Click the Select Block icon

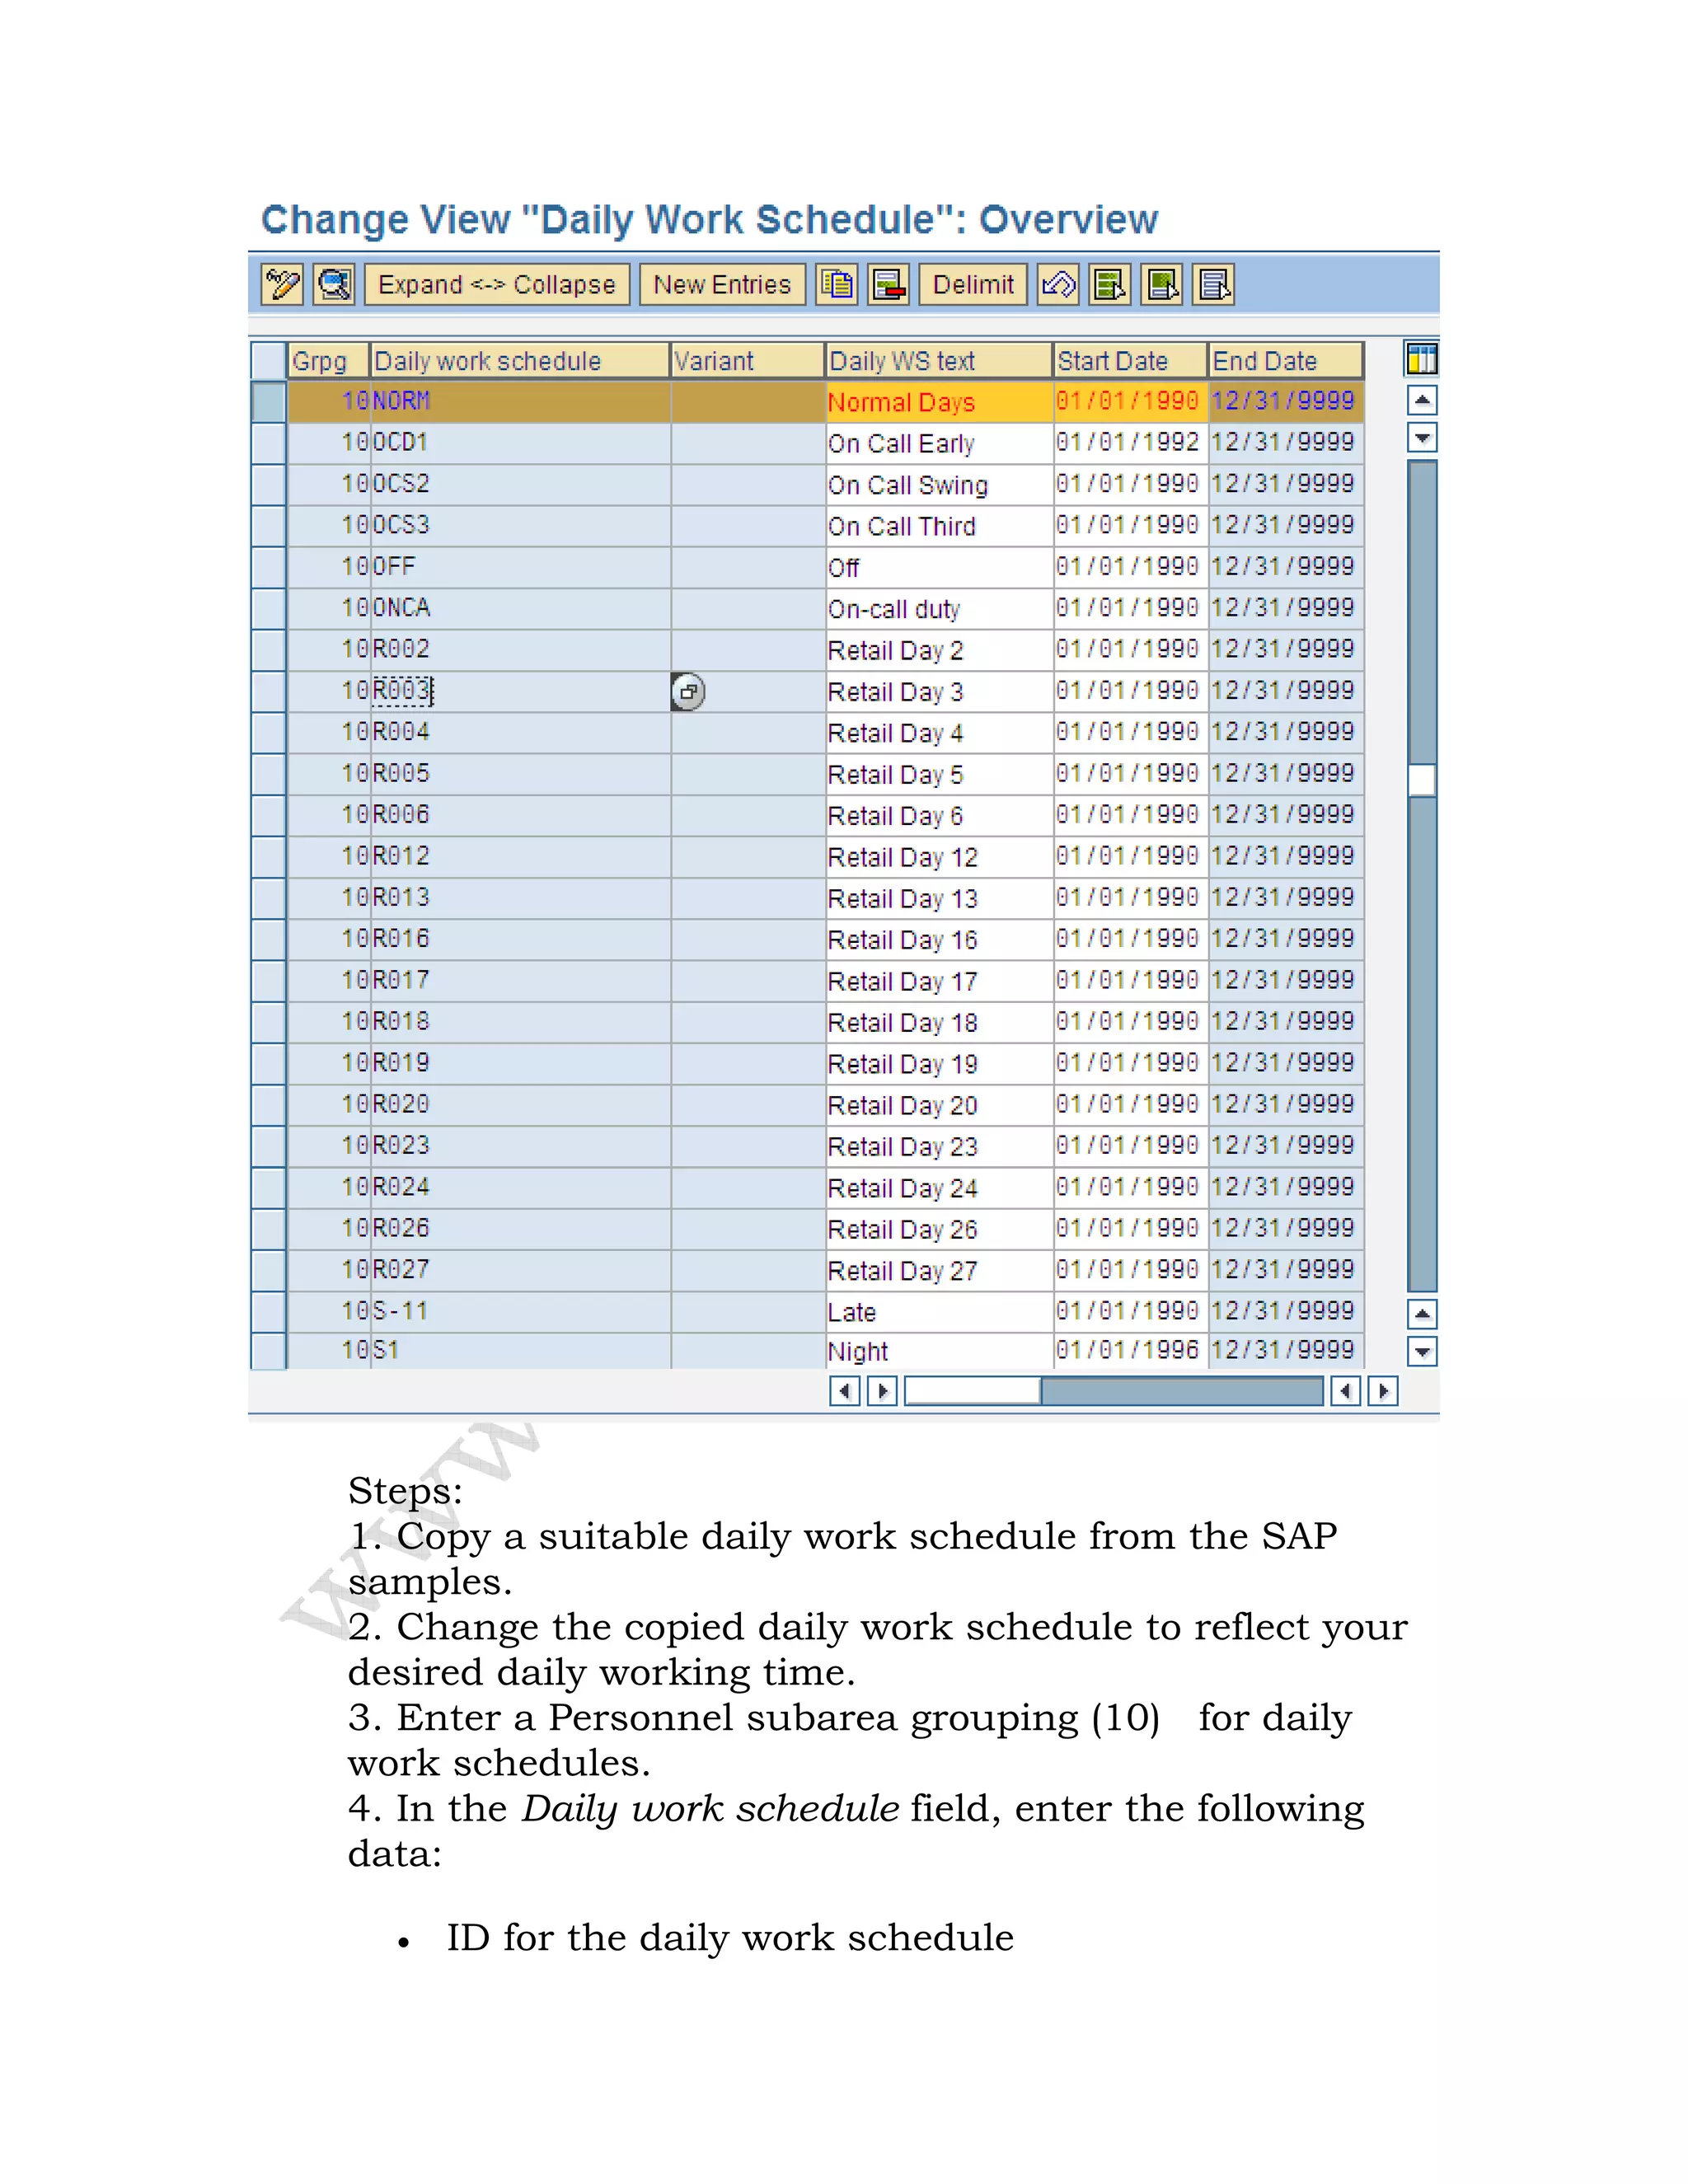pyautogui.click(x=1162, y=285)
